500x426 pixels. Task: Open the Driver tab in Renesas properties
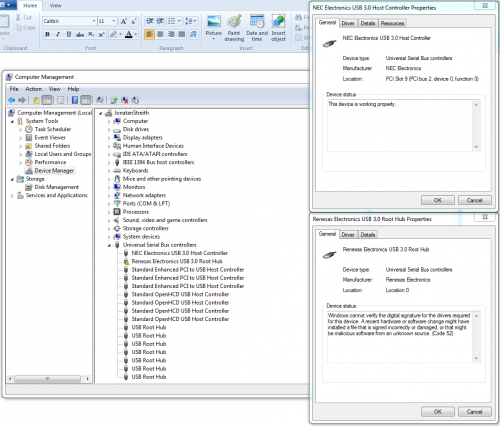tap(348, 235)
